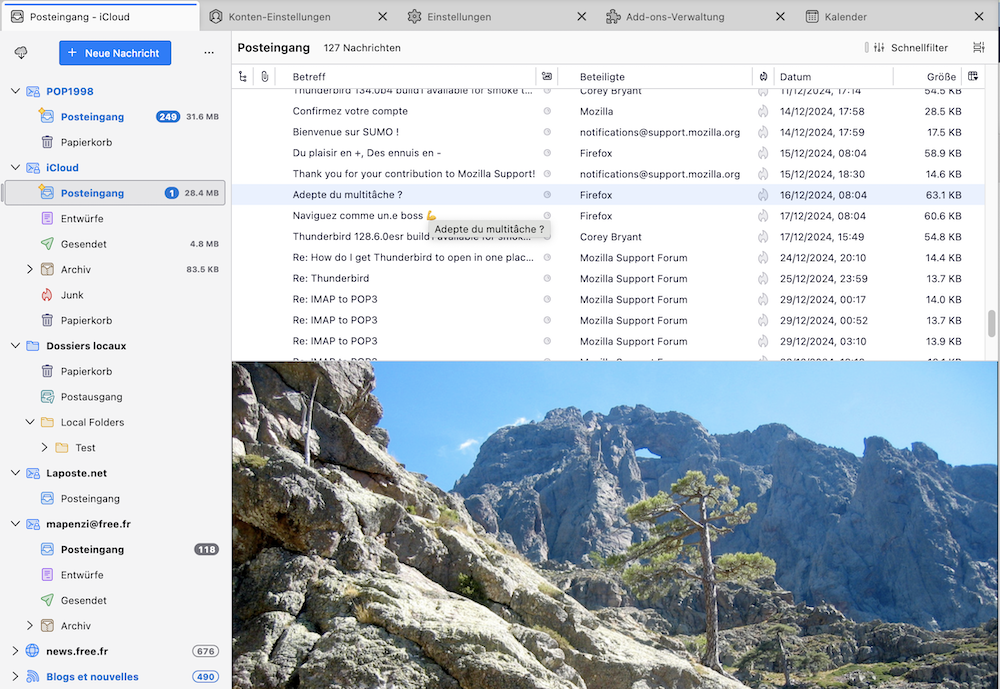Click the Neue Nachricht button
The image size is (1000, 689).
115,53
